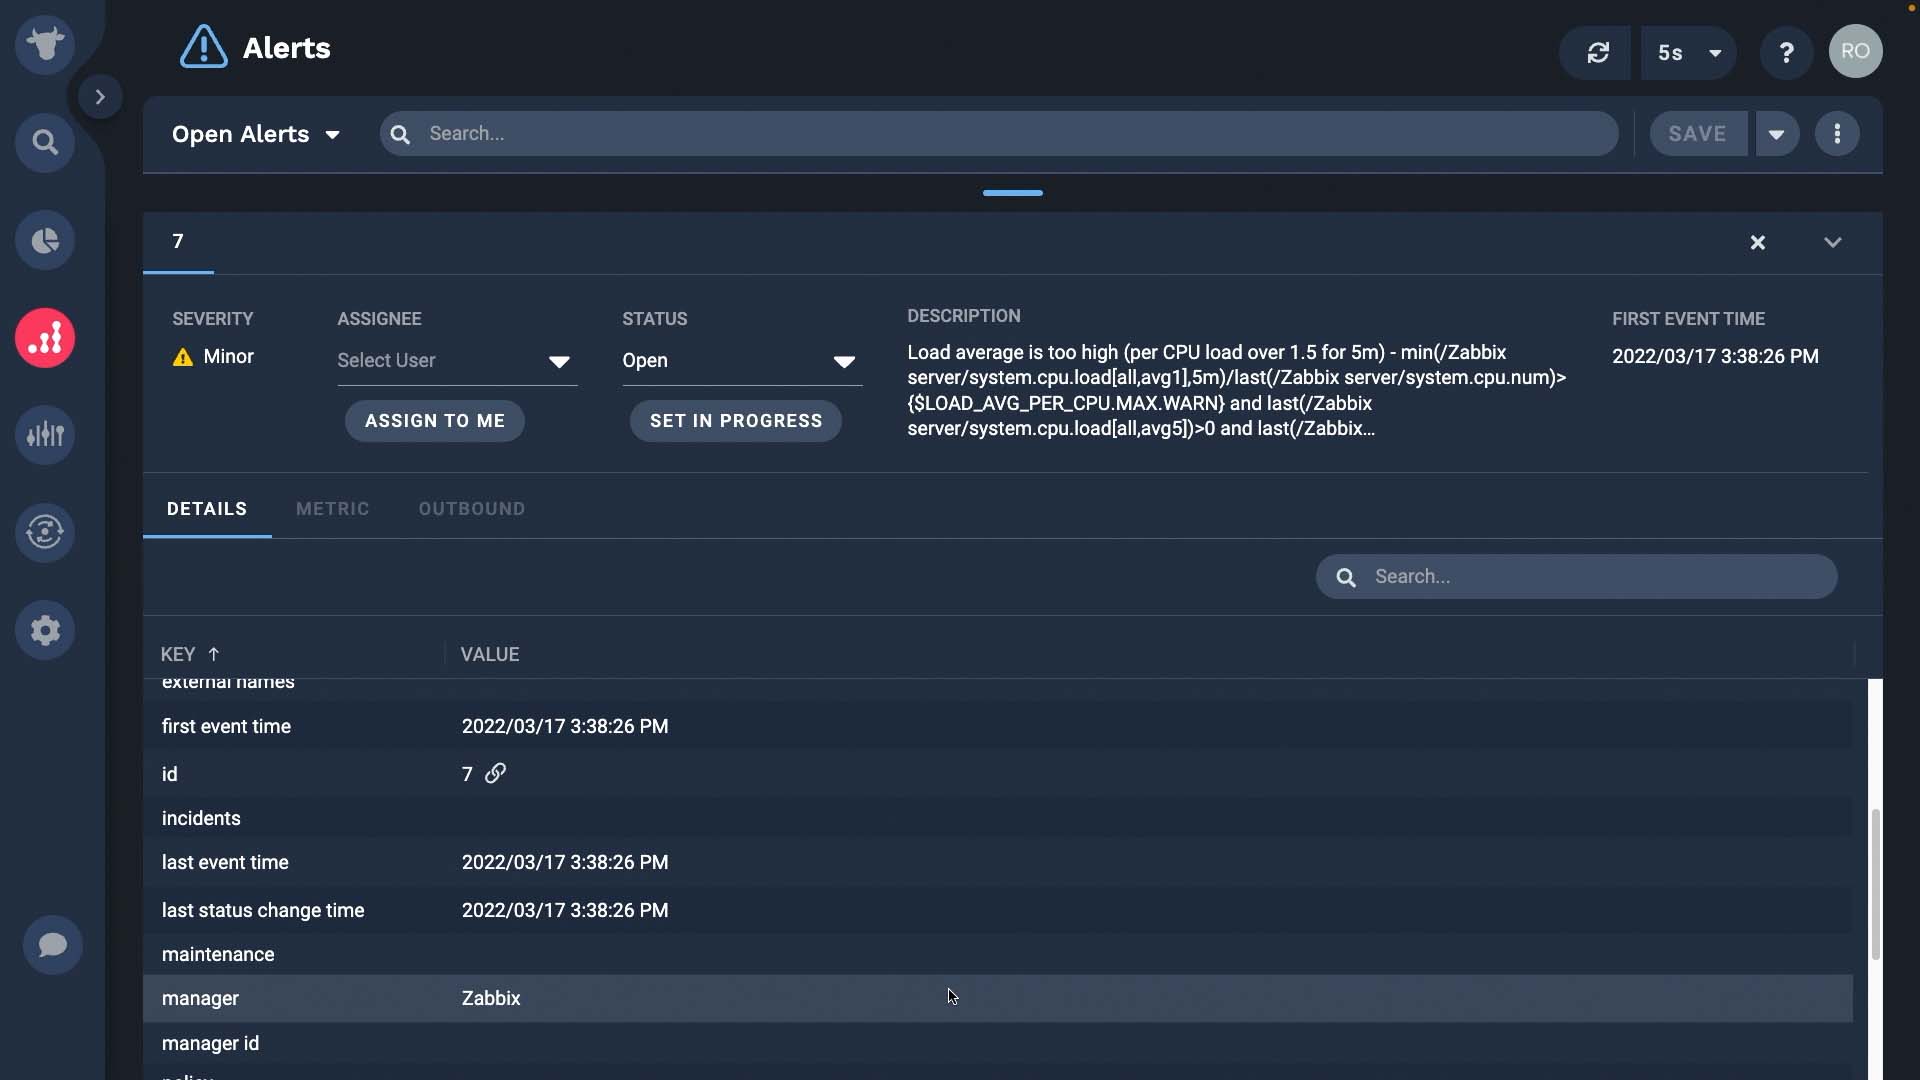Image resolution: width=1920 pixels, height=1080 pixels.
Task: Click the alert details search input field
Action: (x=1576, y=576)
